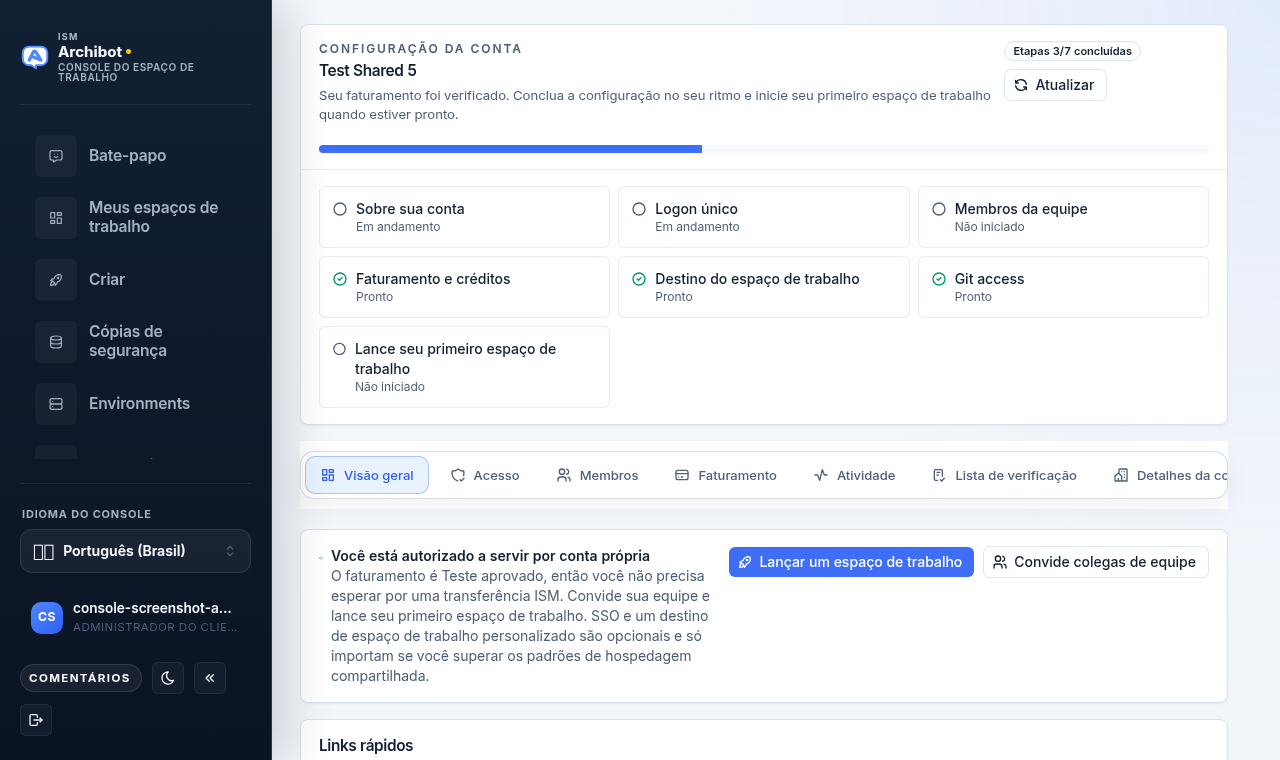1280x760 pixels.
Task: Click the Criar rocket icon
Action: (x=56, y=280)
